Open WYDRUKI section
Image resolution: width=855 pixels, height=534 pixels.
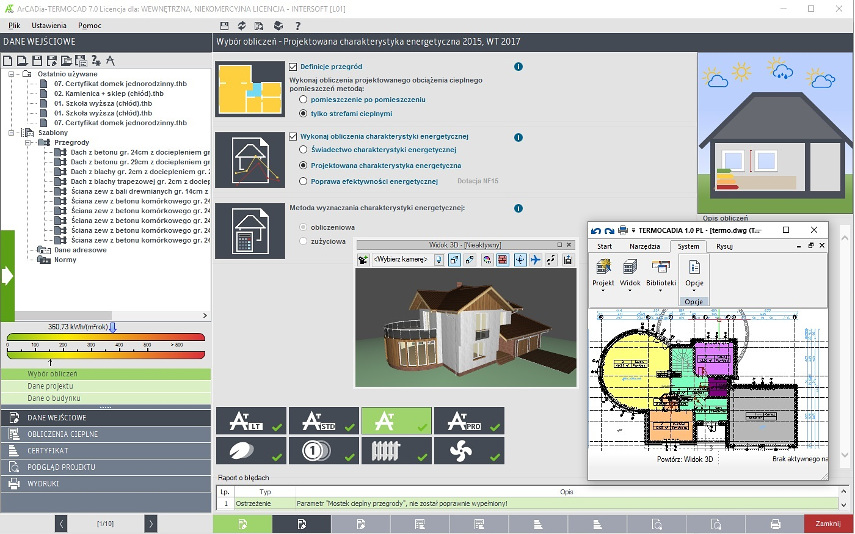pyautogui.click(x=106, y=483)
